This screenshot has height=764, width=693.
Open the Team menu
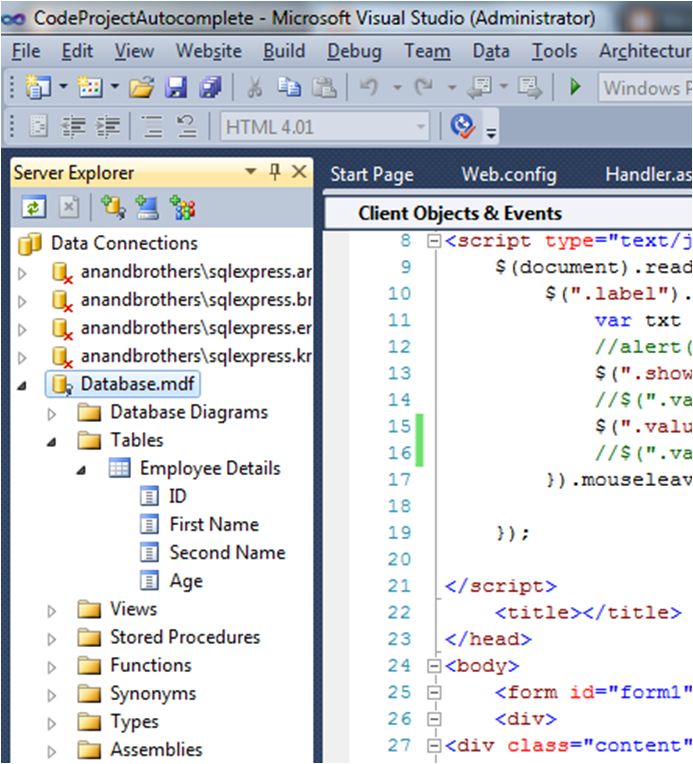427,51
